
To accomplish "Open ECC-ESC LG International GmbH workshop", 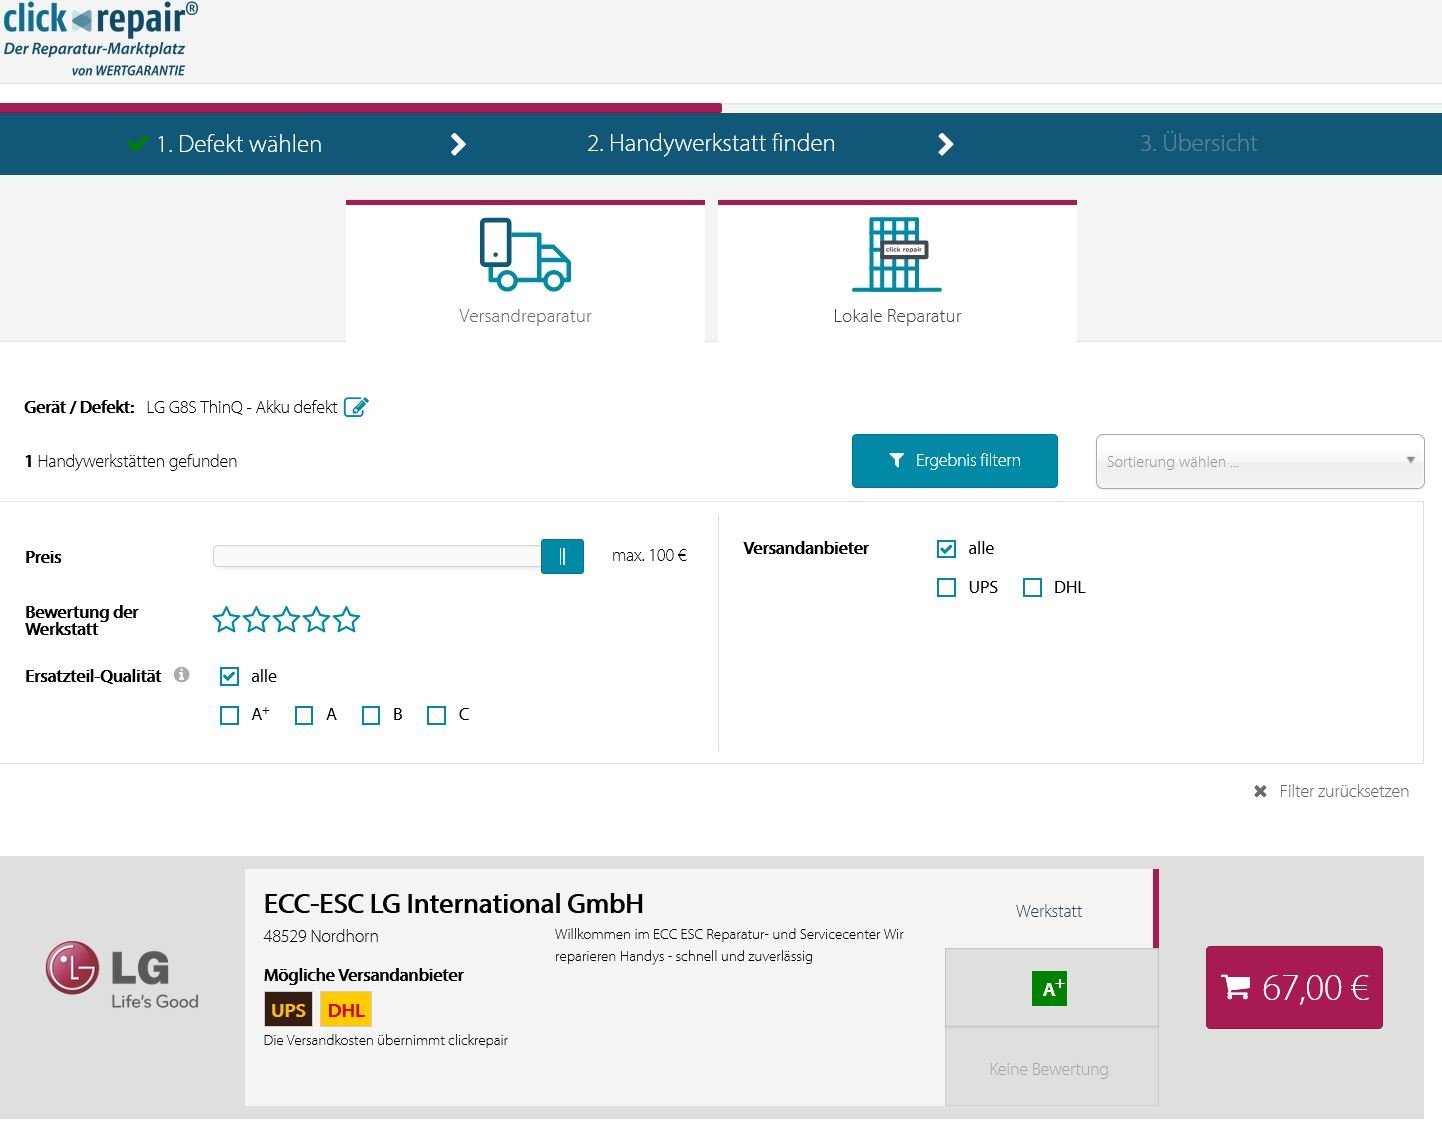I will click(453, 904).
